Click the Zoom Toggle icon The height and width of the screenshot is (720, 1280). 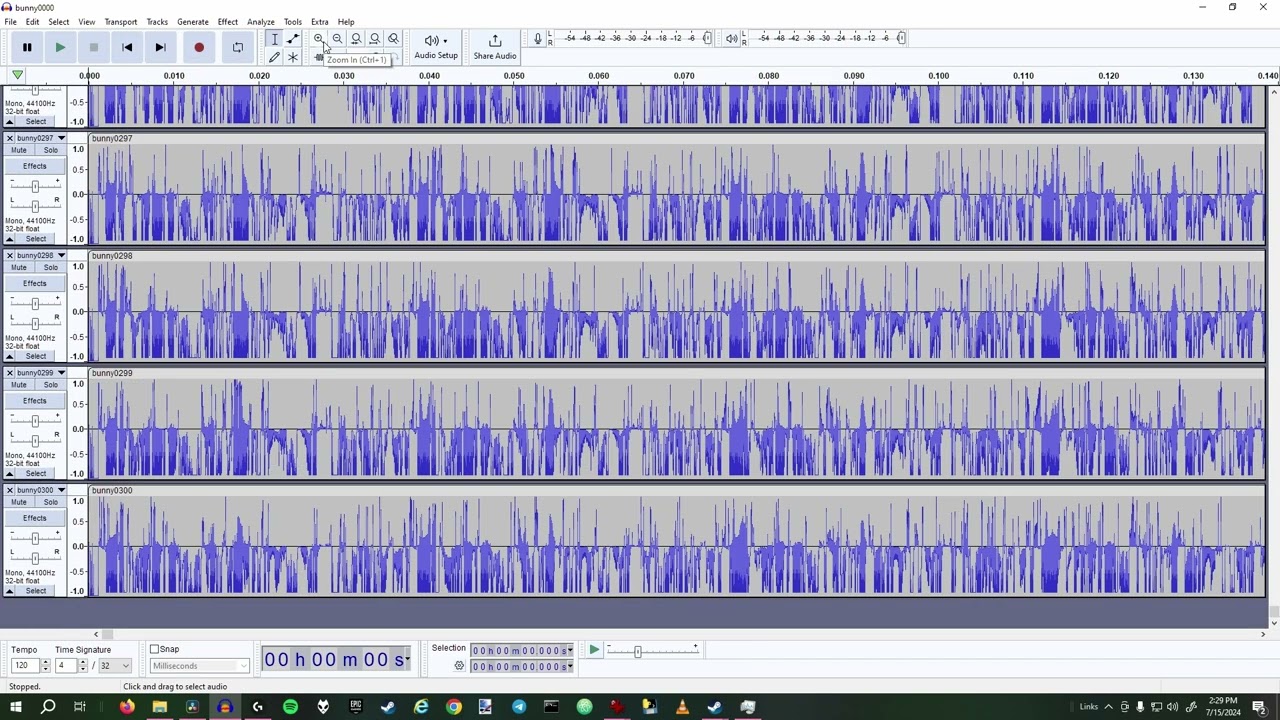(394, 39)
